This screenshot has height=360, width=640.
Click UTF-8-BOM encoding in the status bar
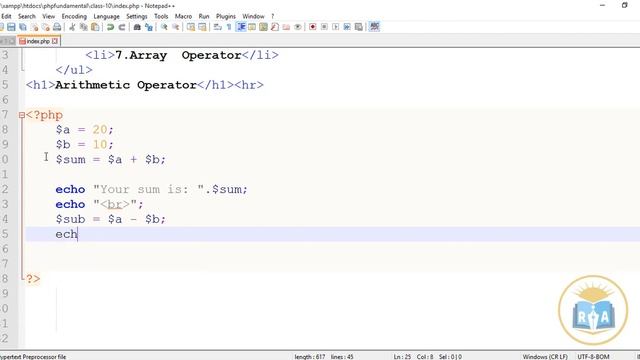tap(593, 357)
